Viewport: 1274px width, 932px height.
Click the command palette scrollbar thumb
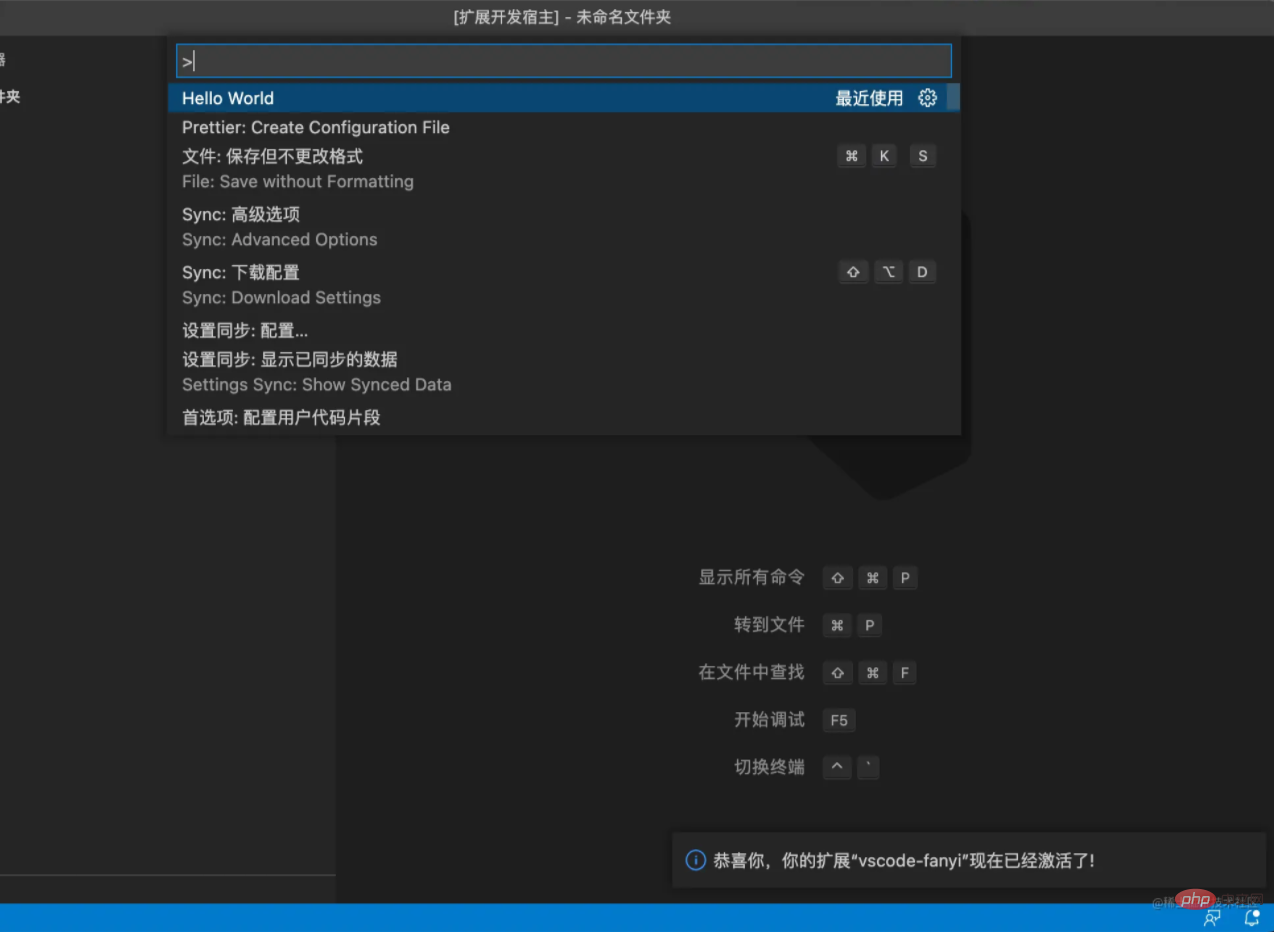(x=953, y=98)
